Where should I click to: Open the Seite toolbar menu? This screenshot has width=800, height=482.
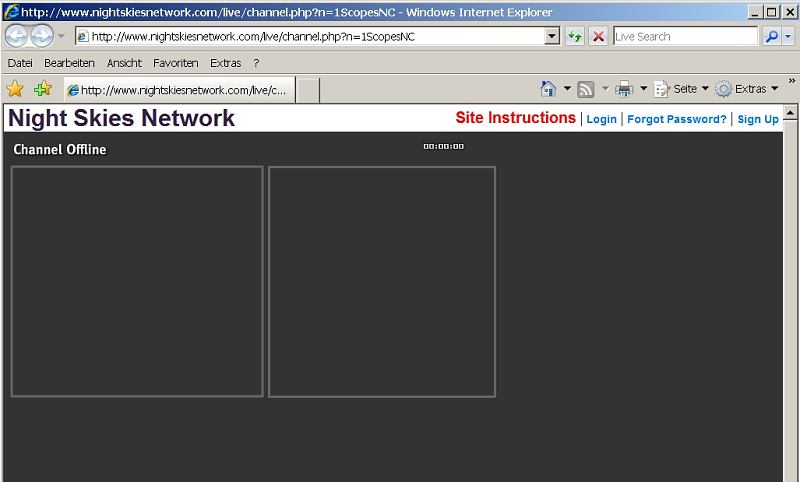click(681, 89)
